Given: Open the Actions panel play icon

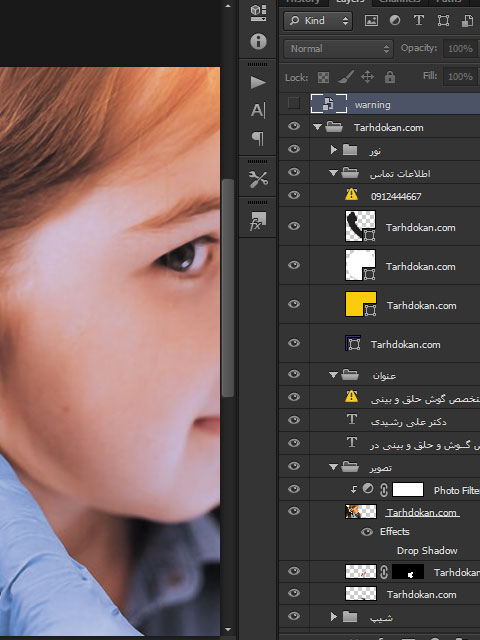Looking at the screenshot, I should point(258,82).
